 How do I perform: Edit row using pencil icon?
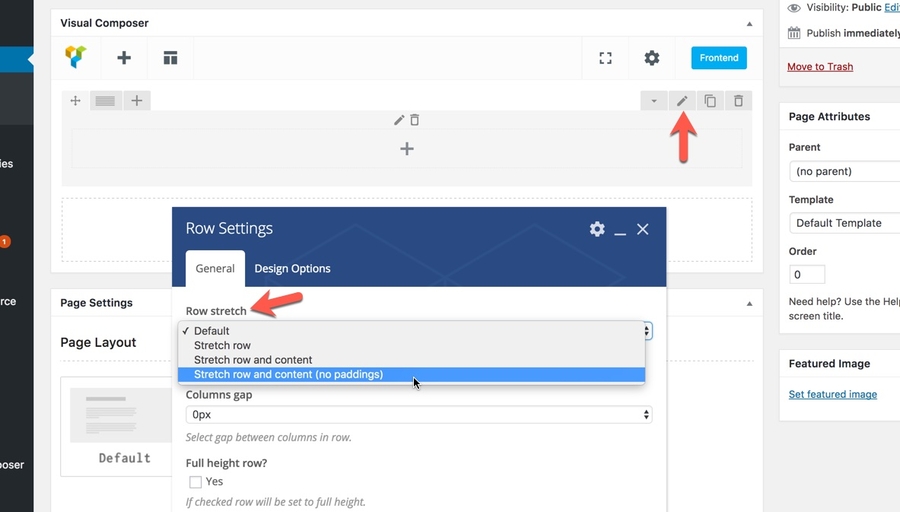(x=682, y=101)
